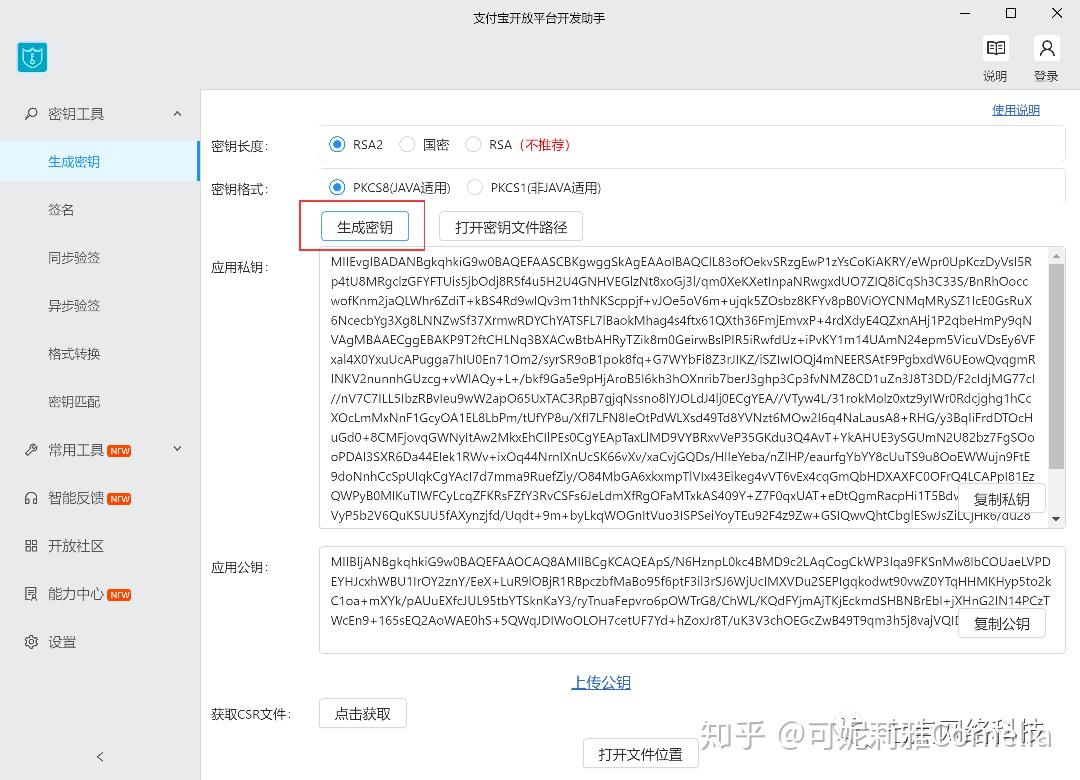This screenshot has height=780, width=1080.
Task: Click the 上传公钥 link
Action: click(601, 682)
